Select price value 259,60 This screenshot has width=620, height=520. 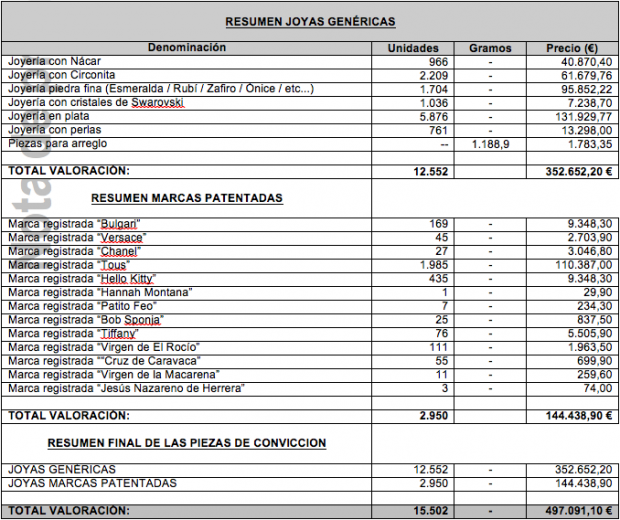pos(594,375)
